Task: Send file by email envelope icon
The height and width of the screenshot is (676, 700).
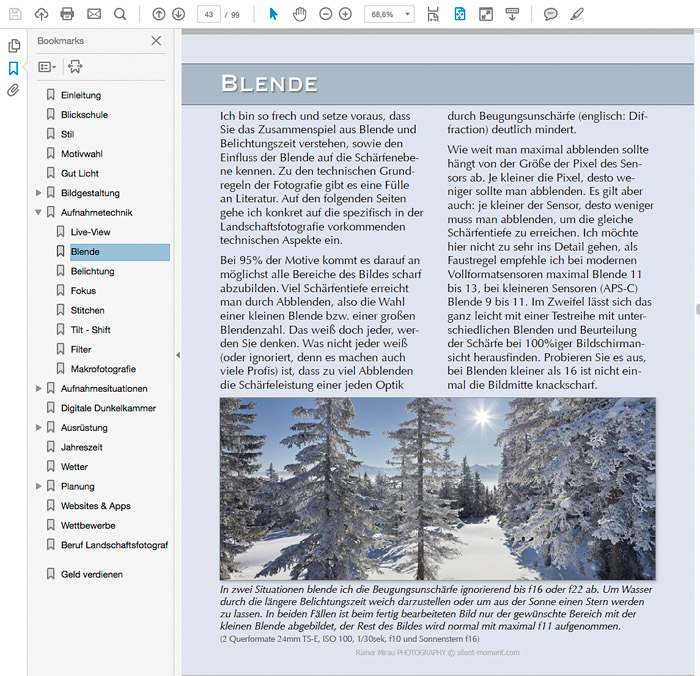Action: pyautogui.click(x=94, y=14)
